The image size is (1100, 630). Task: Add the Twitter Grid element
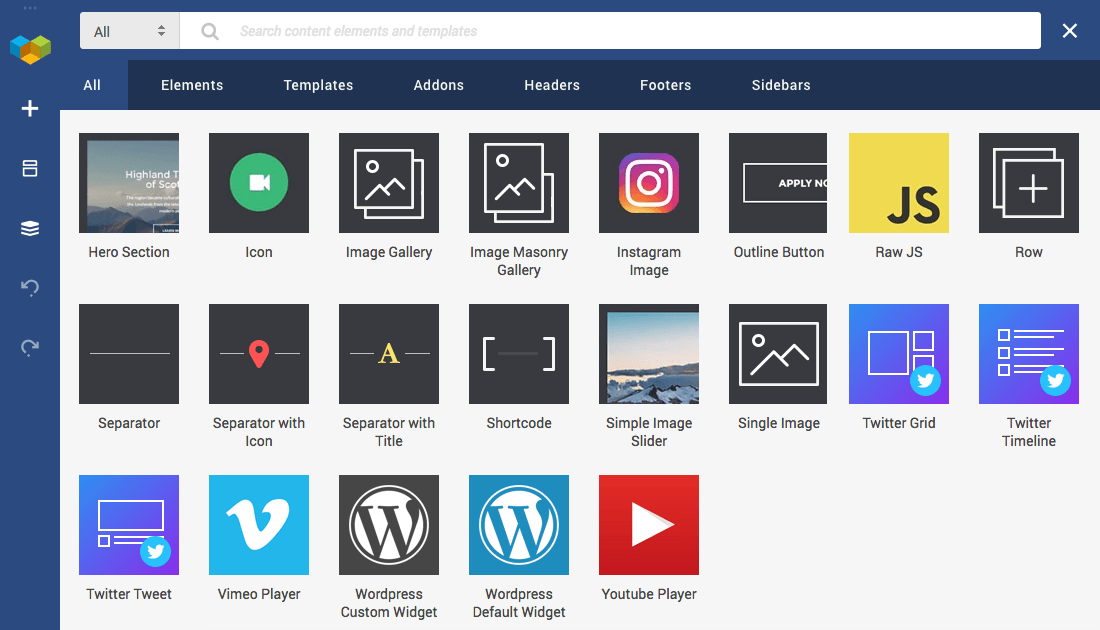coord(899,354)
